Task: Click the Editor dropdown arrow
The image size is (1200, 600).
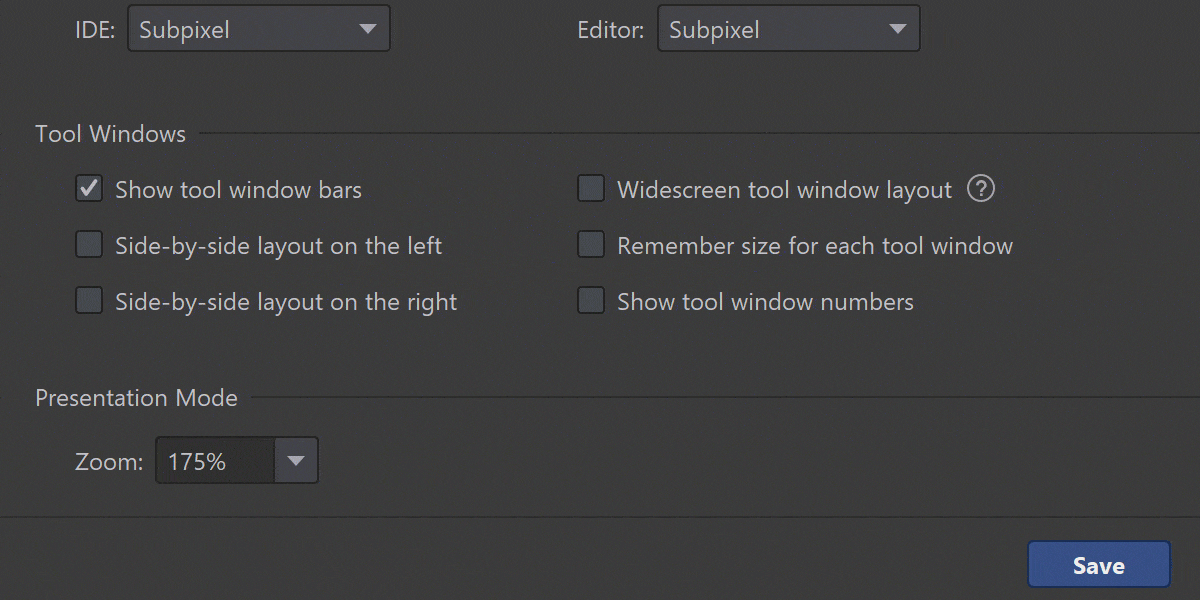Action: tap(898, 28)
